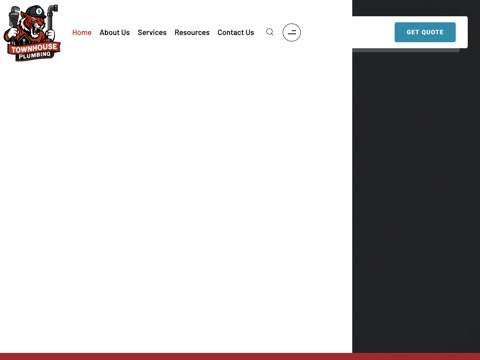Expand the Services navigation item
This screenshot has height=360, width=480.
(x=152, y=32)
